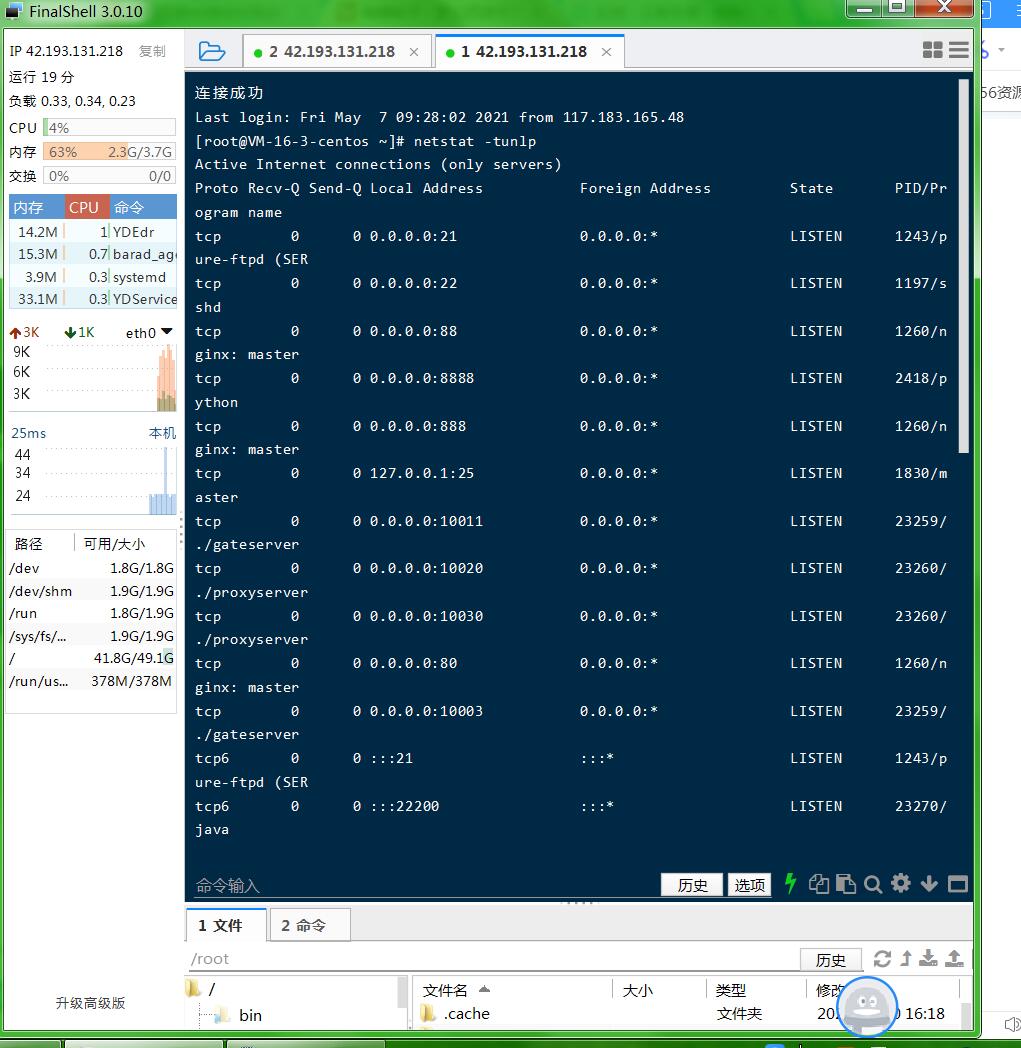Refresh the file list with refresh icon
Viewport: 1021px width, 1048px height.
click(x=882, y=958)
